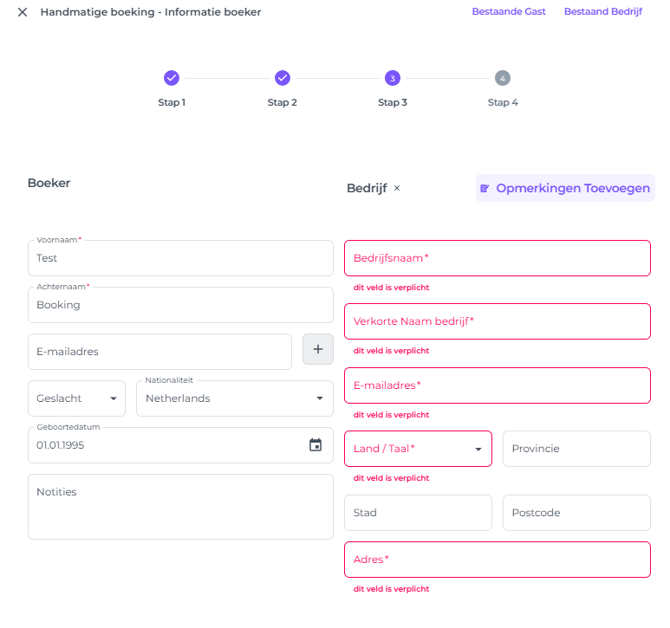Click Bestaand Bedrijf link
Viewport: 670px width, 628px height.
(602, 12)
